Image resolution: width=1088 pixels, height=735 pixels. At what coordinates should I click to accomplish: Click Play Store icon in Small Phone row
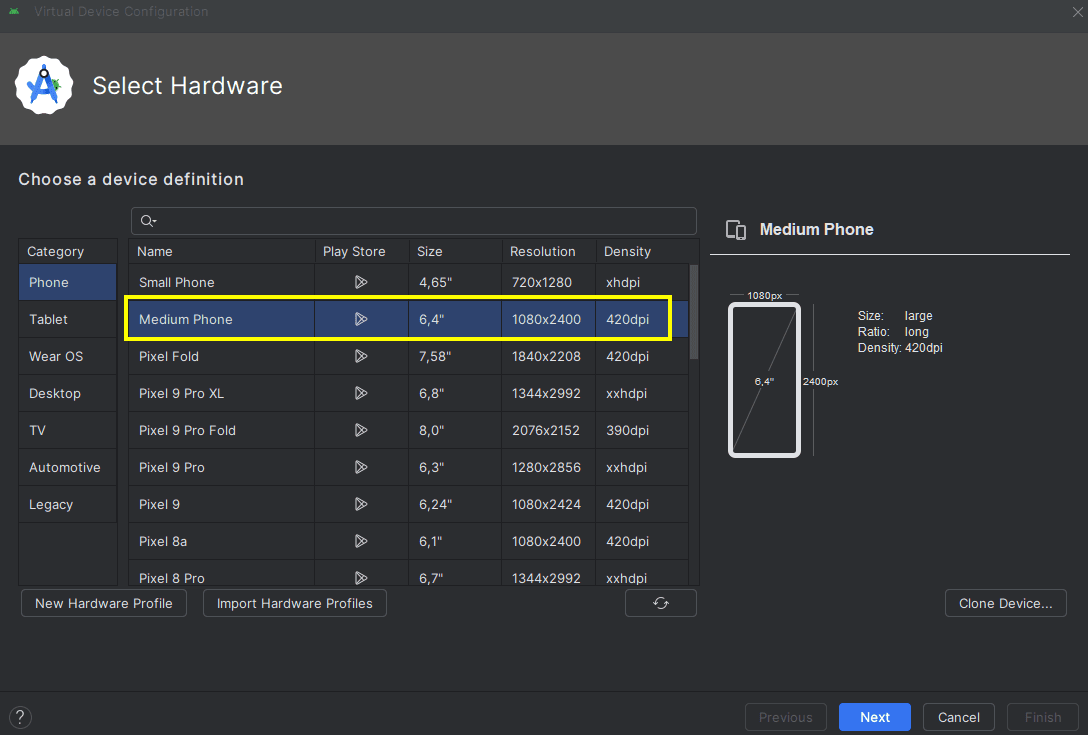pos(361,282)
